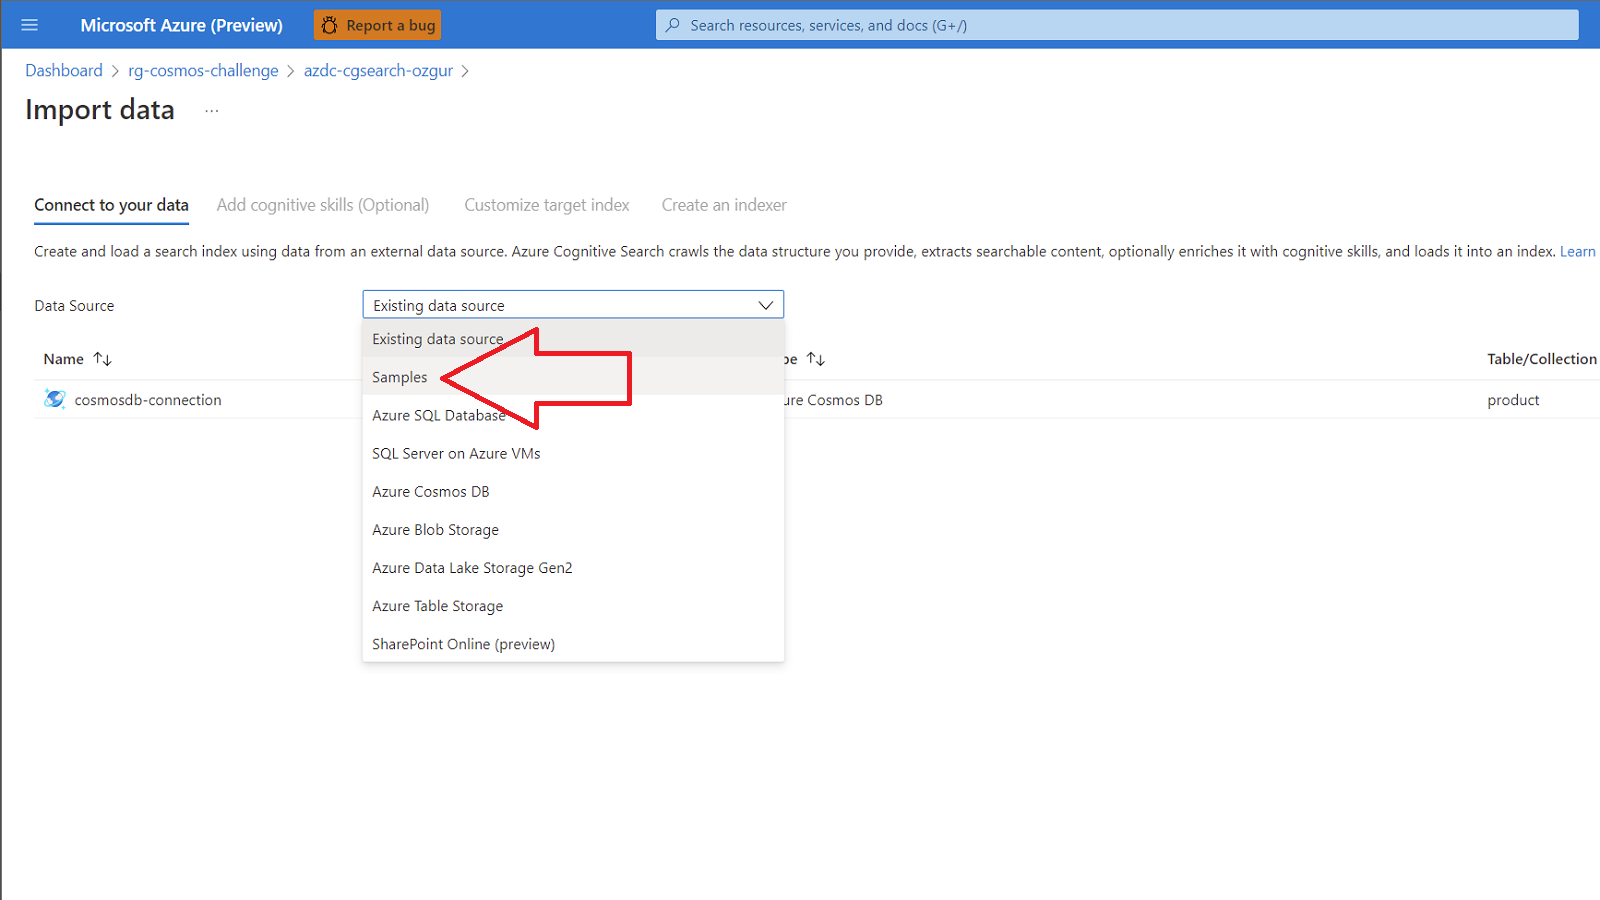This screenshot has width=1600, height=900.
Task: Open the rg-cosmos-challenge breadcrumb
Action: 203,70
